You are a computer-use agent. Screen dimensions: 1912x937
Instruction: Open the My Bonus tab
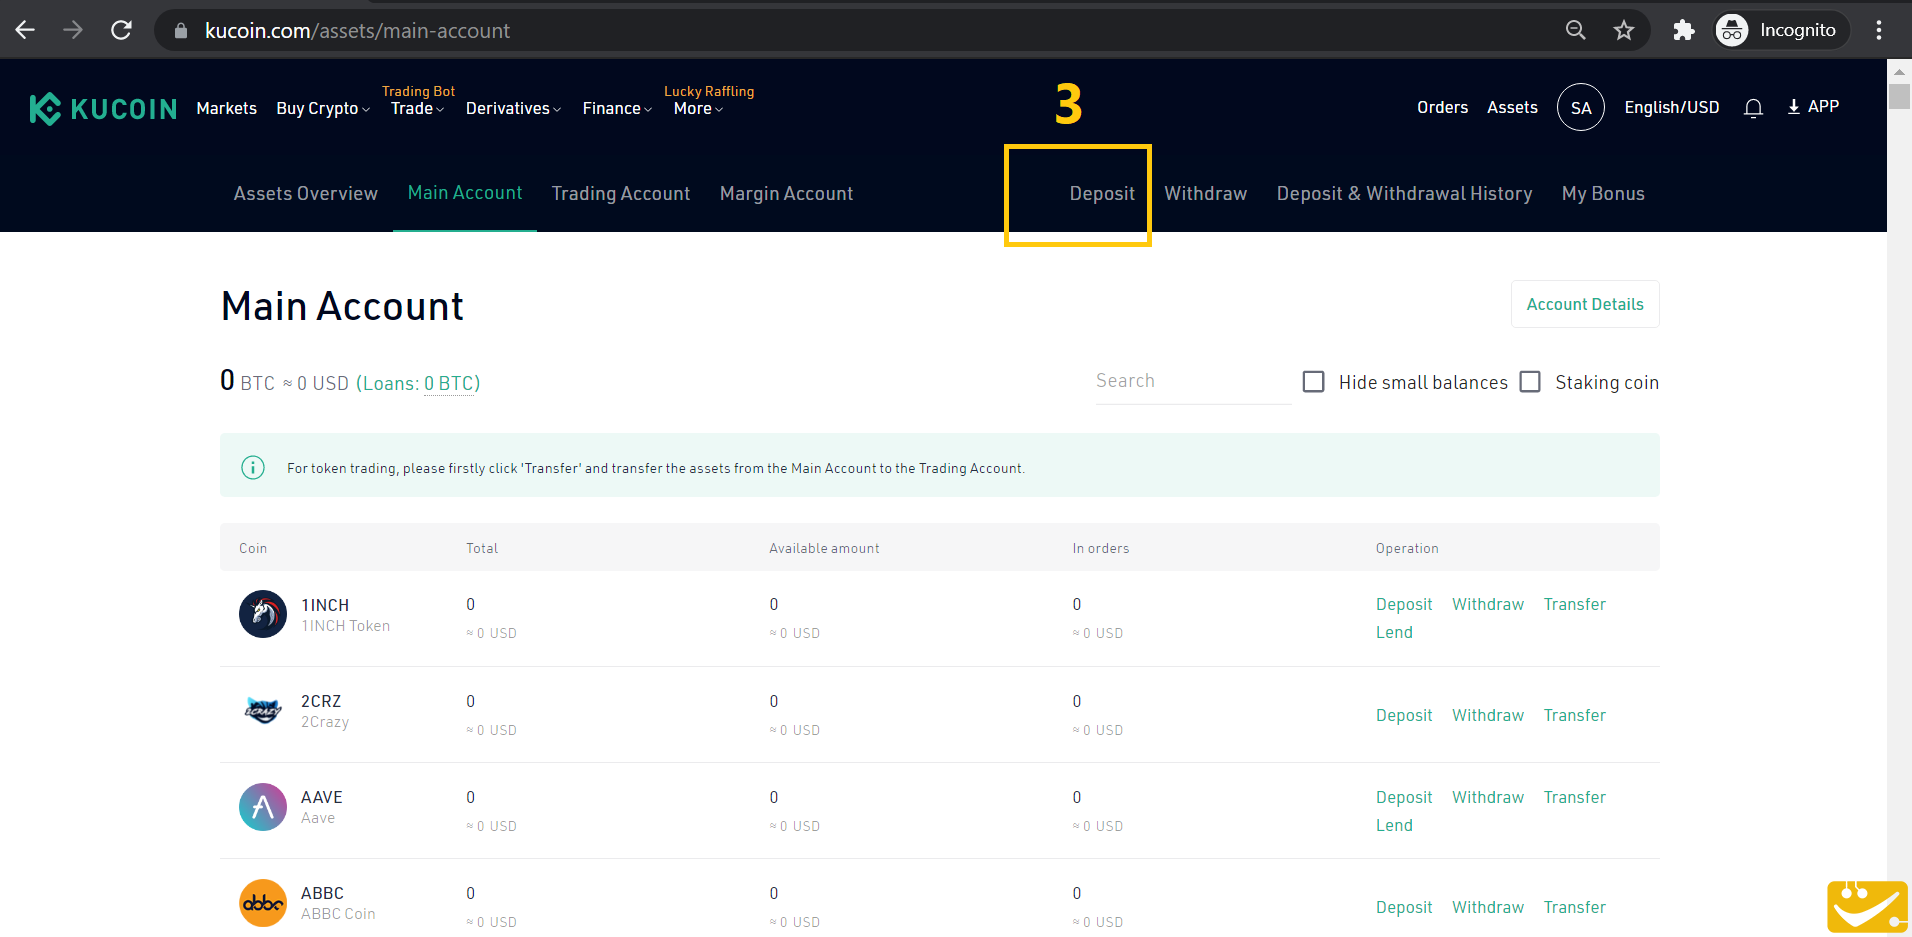pyautogui.click(x=1603, y=193)
